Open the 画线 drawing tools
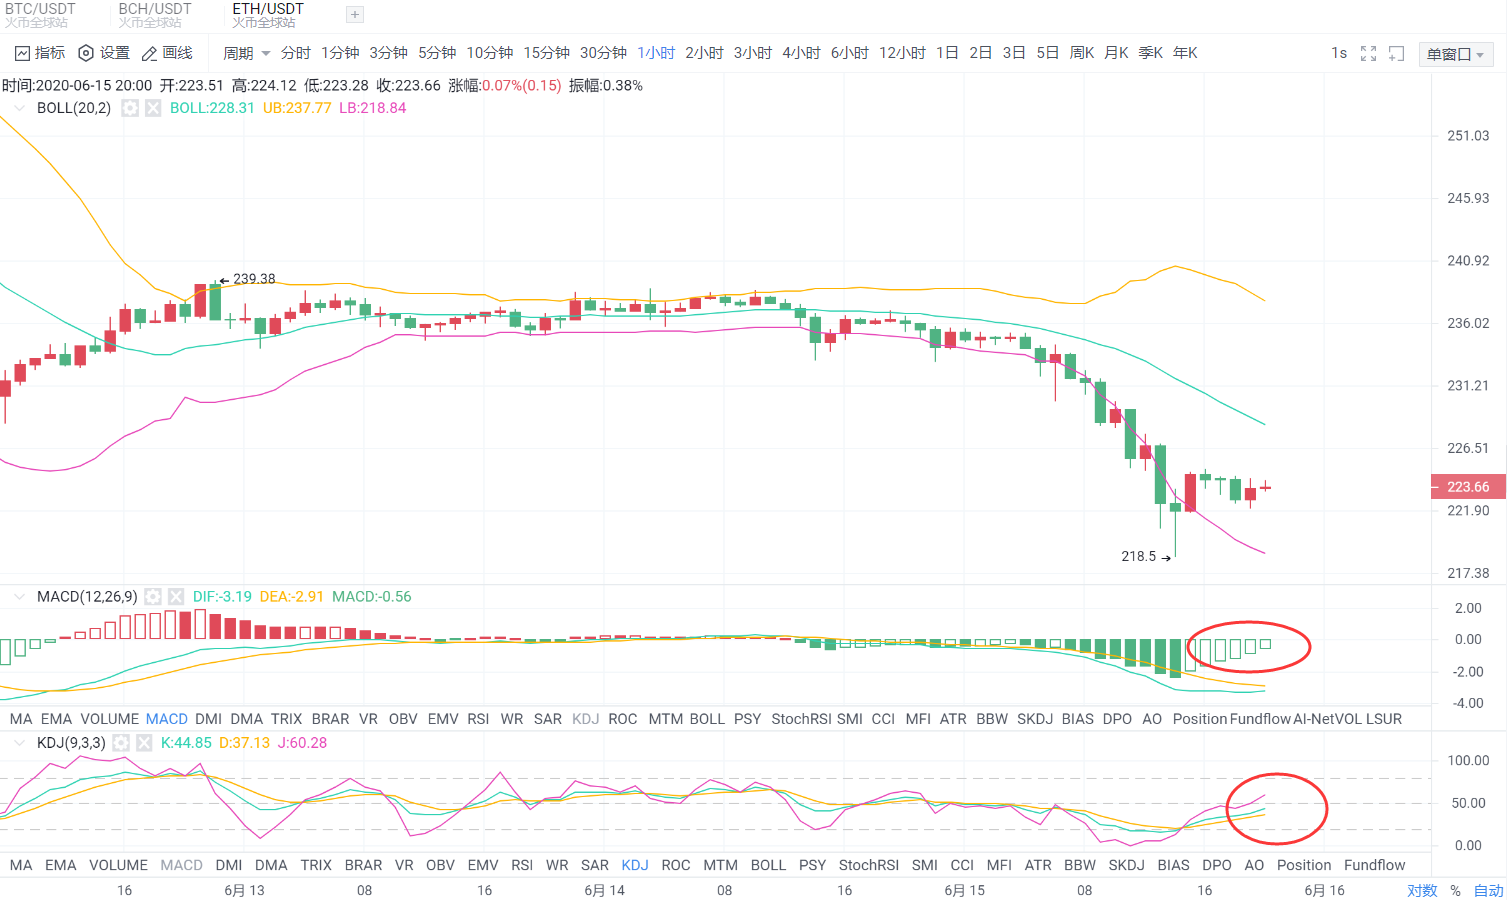The width and height of the screenshot is (1507, 900). tap(167, 53)
